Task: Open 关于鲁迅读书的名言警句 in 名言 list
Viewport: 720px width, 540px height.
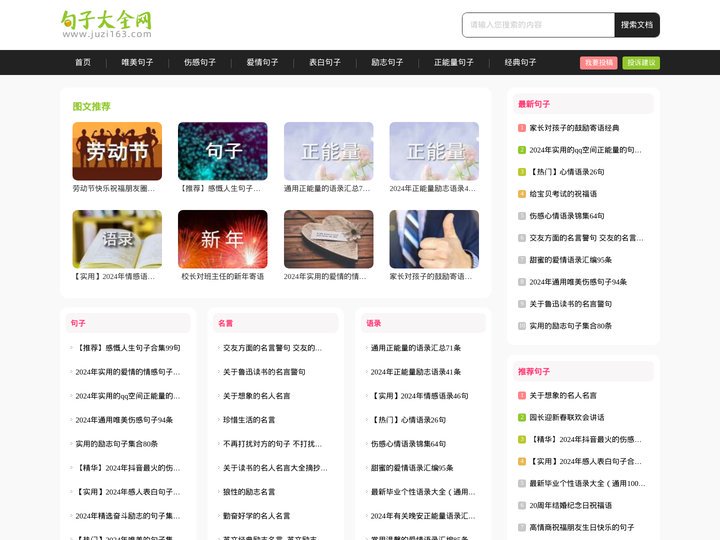Action: [264, 372]
